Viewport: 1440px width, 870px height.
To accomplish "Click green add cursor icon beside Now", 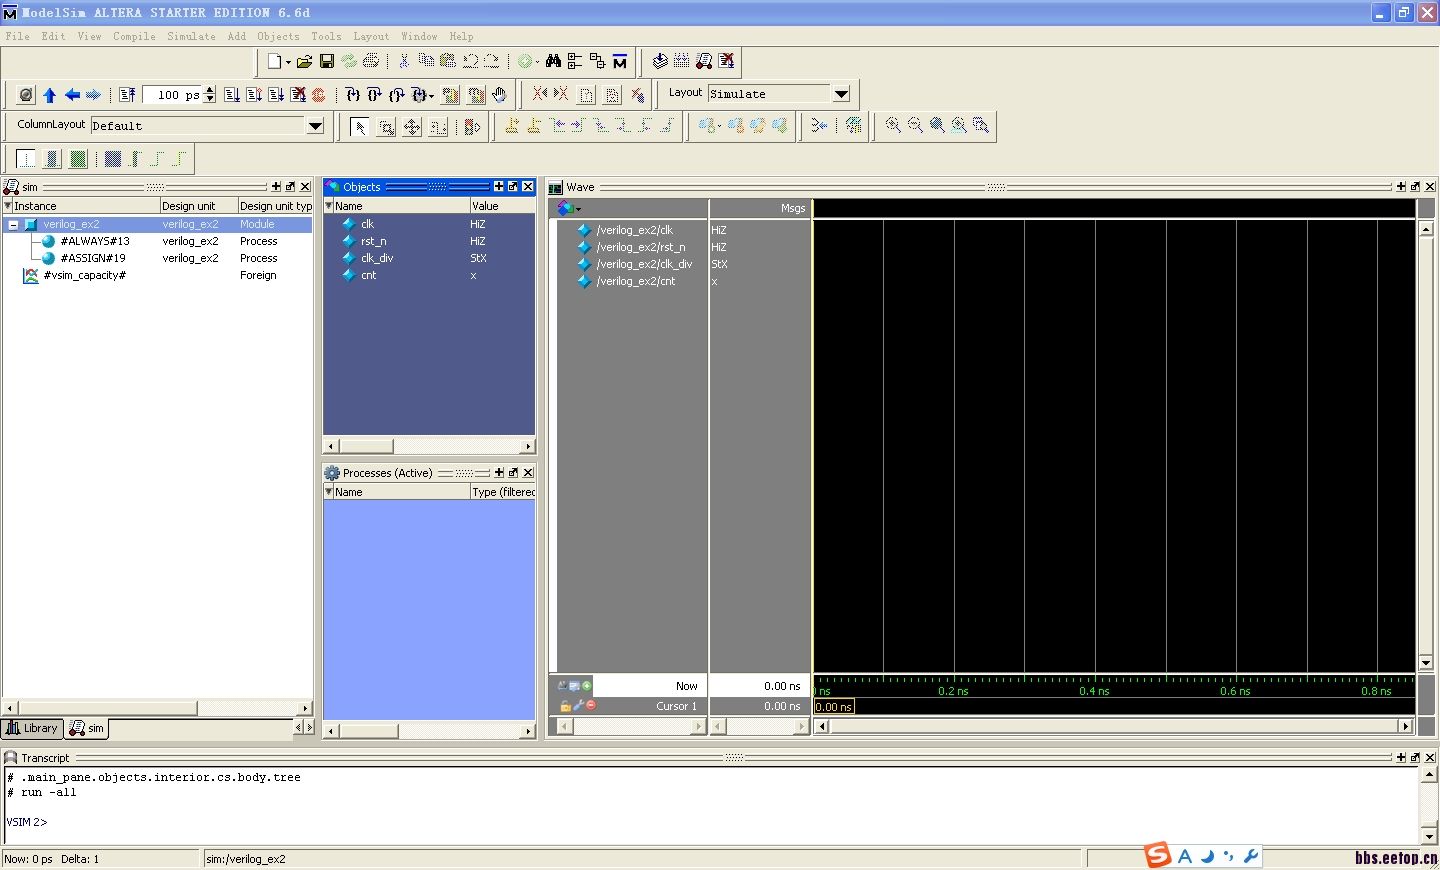I will coord(587,686).
